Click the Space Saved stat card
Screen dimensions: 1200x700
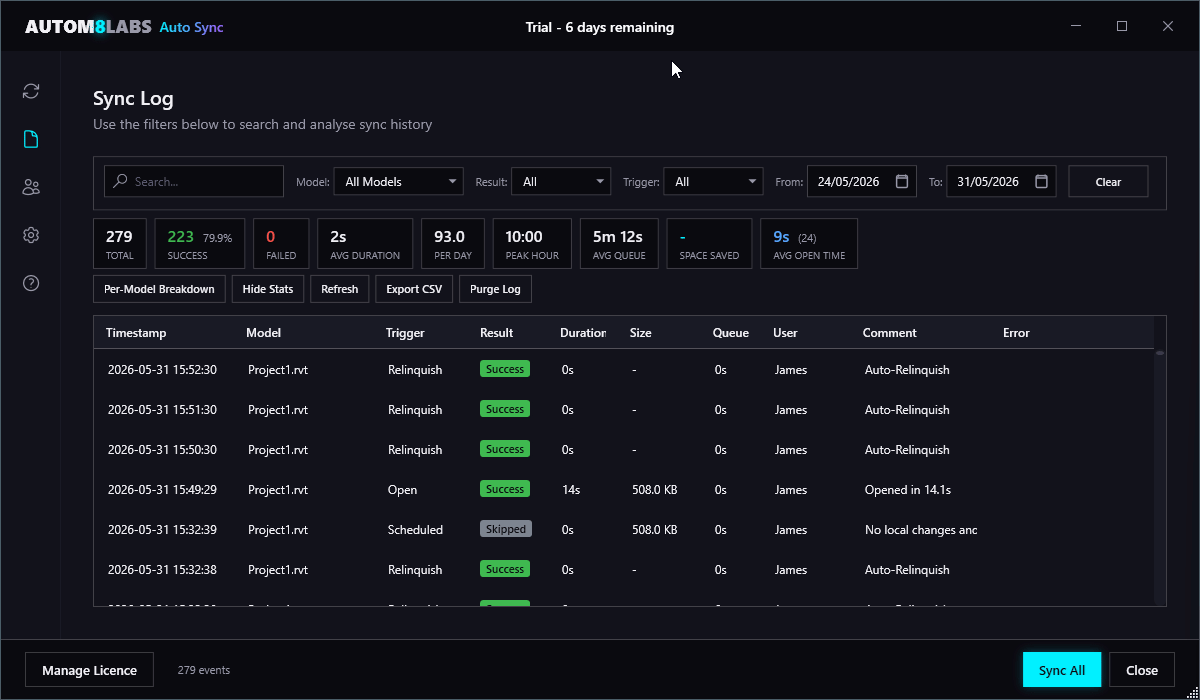[x=709, y=244]
